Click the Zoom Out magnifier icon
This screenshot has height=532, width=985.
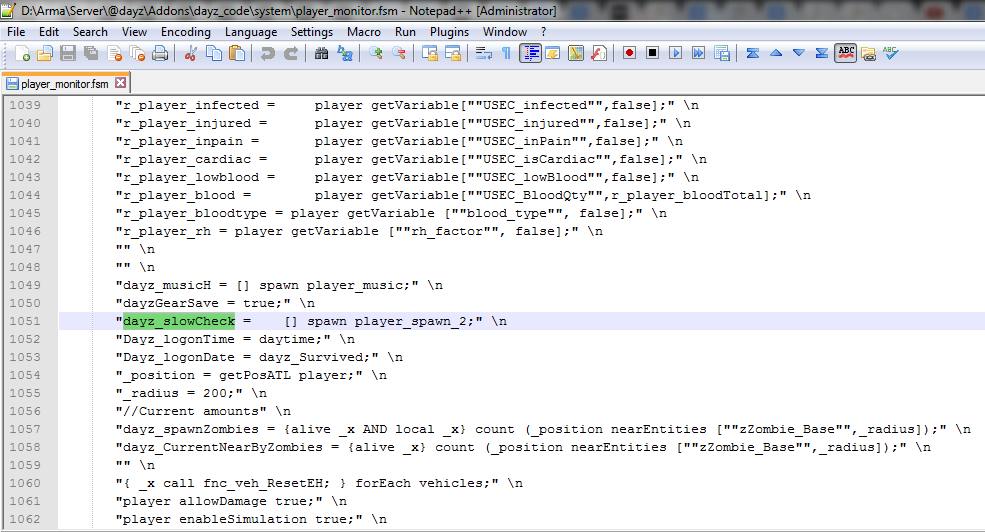pyautogui.click(x=399, y=54)
